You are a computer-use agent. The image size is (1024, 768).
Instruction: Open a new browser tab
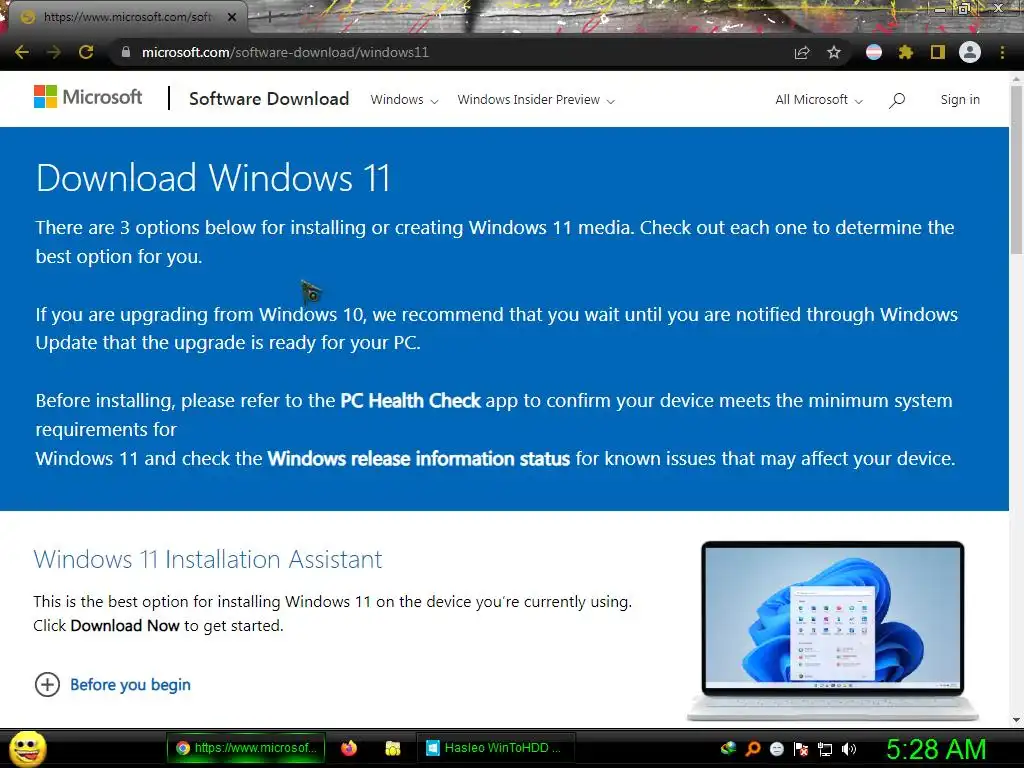(x=269, y=18)
